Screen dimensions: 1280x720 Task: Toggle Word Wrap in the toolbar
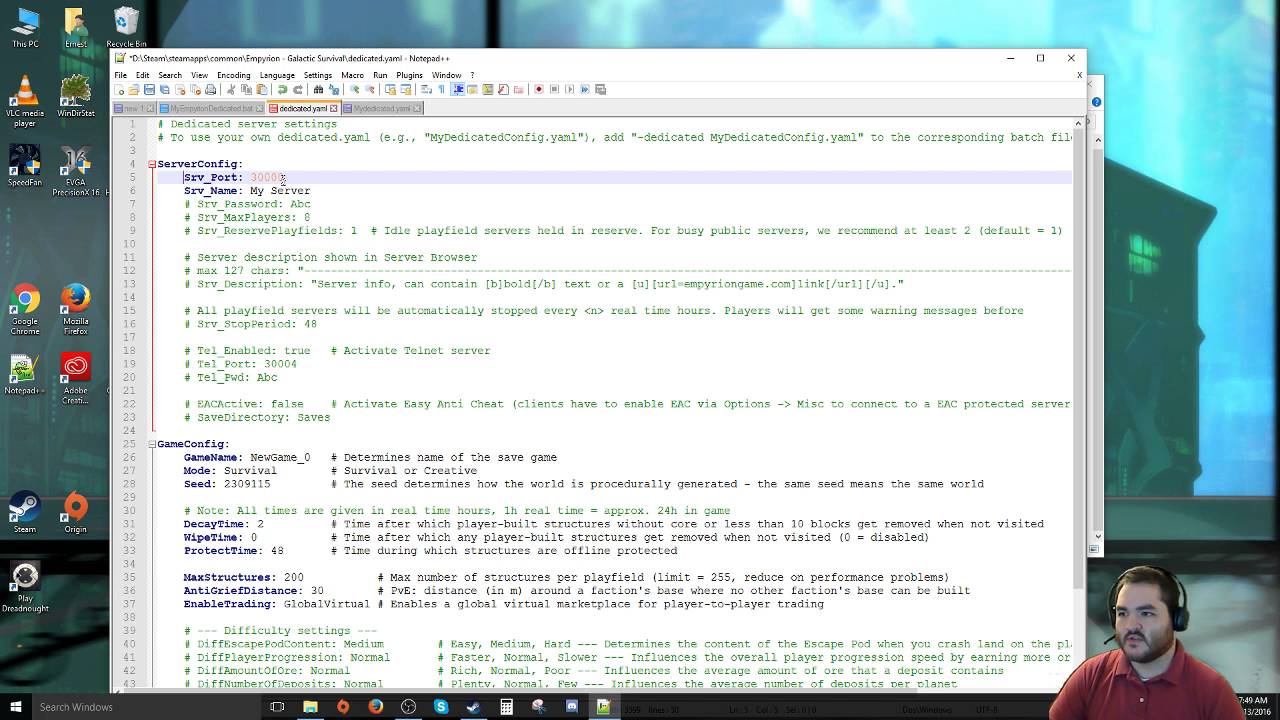pyautogui.click(x=426, y=89)
